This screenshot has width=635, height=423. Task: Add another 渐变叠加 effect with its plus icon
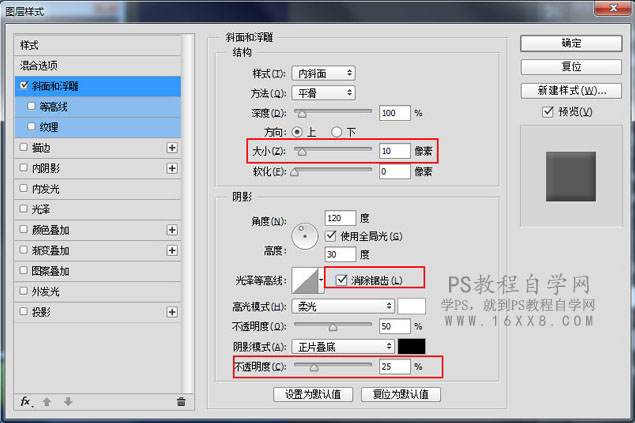coord(172,251)
